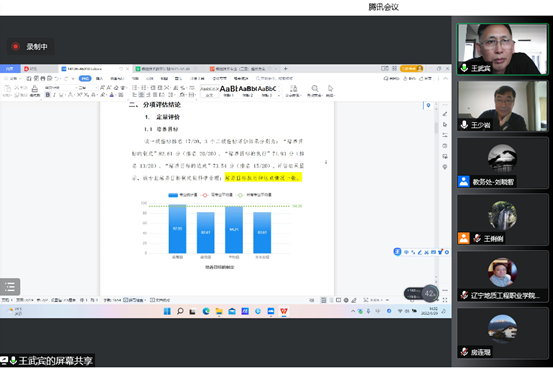Click the WPS Office taskbar icon

(x=284, y=311)
